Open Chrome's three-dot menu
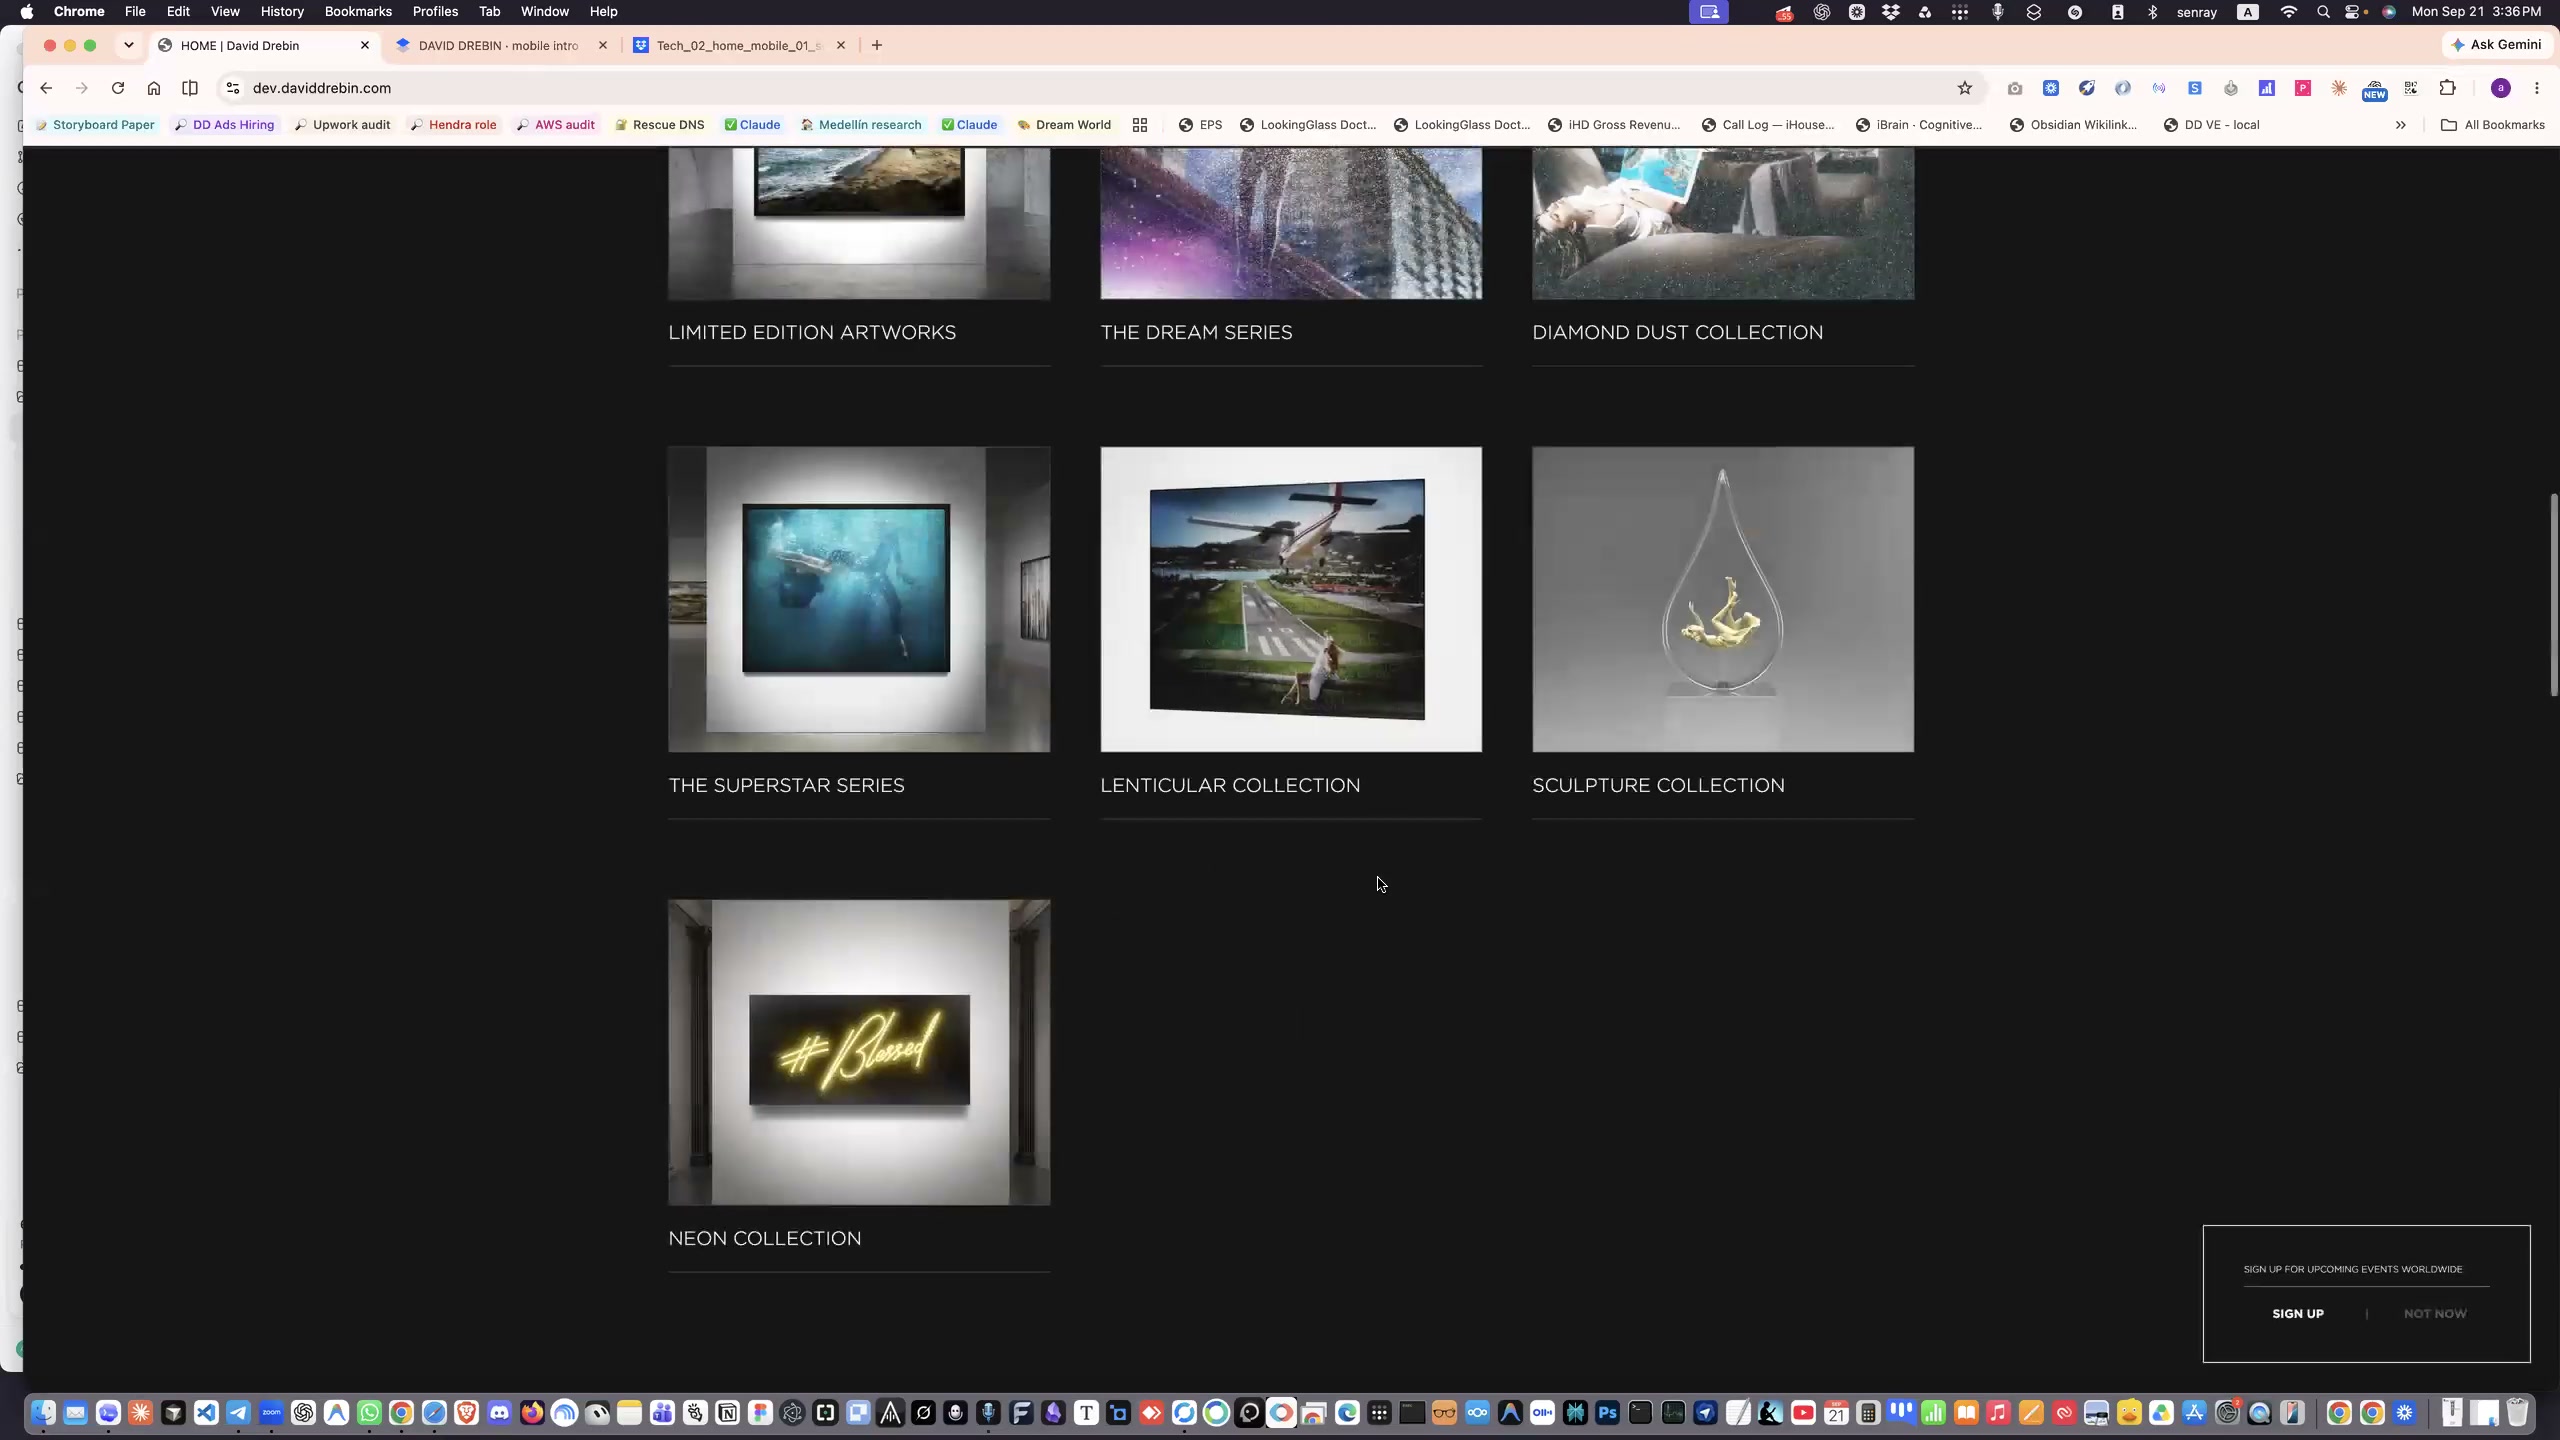 tap(2537, 88)
